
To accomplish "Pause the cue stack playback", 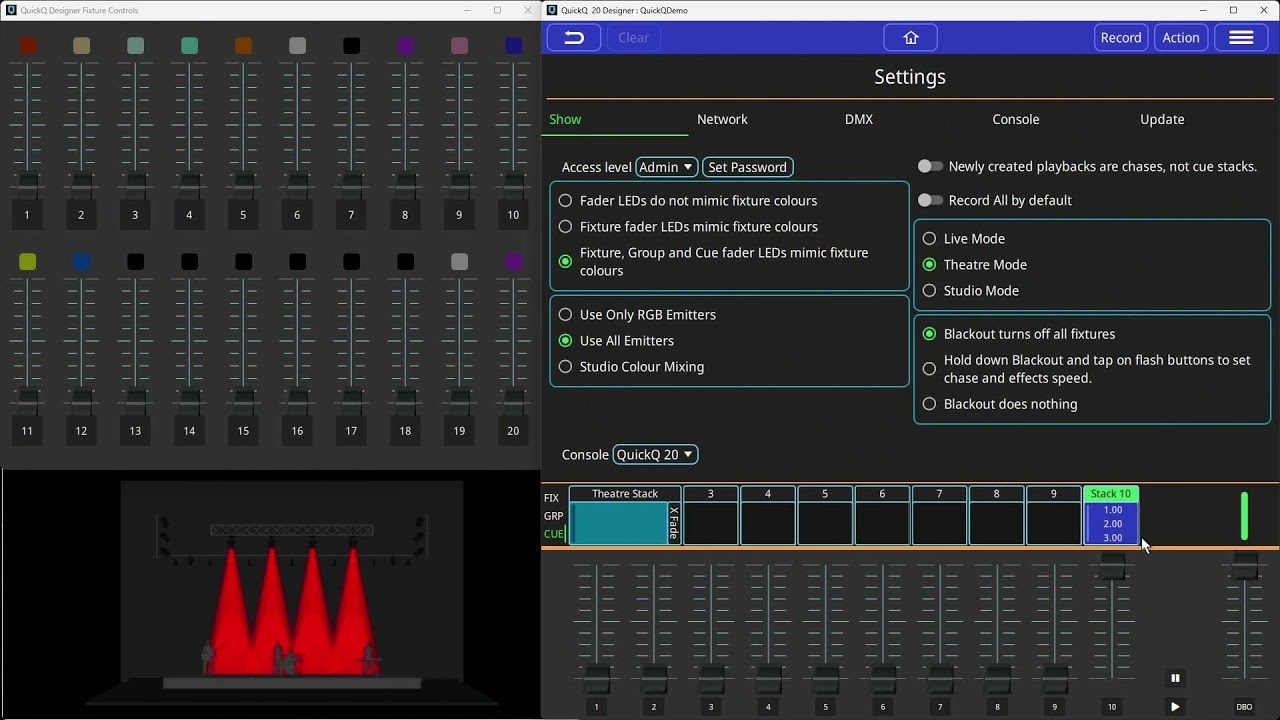I will click(x=1175, y=677).
